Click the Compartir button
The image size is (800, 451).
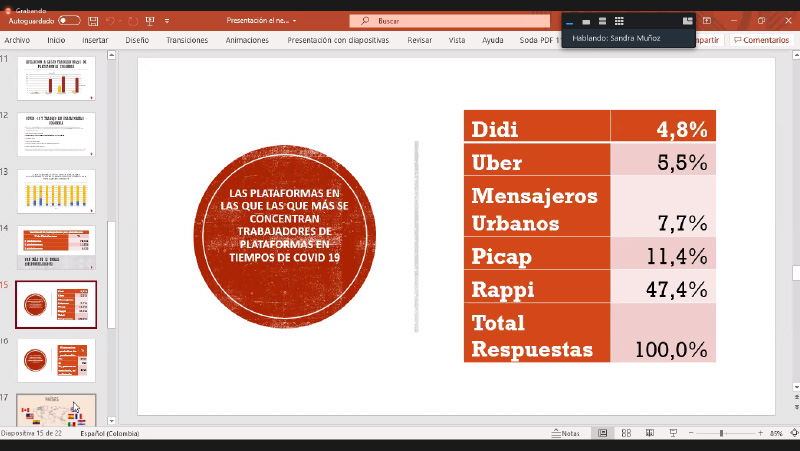pos(709,40)
